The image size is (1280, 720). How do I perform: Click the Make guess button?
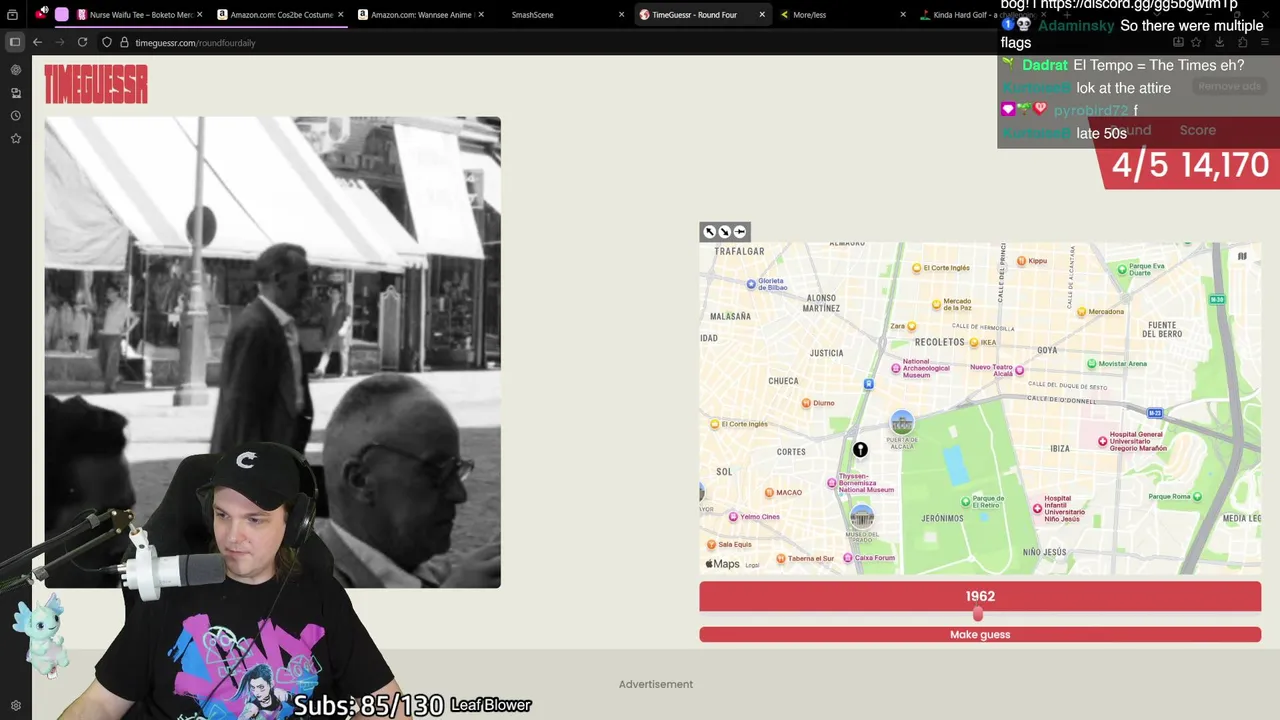[x=980, y=635]
